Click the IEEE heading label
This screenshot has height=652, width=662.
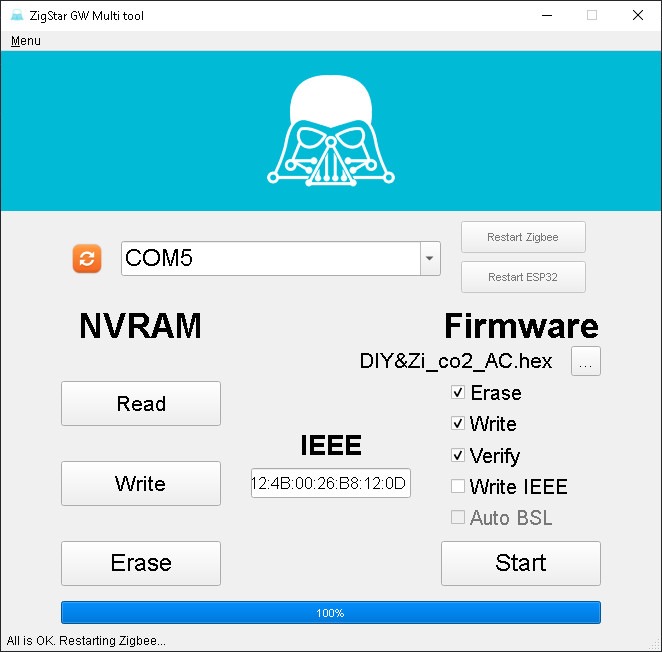click(x=331, y=445)
